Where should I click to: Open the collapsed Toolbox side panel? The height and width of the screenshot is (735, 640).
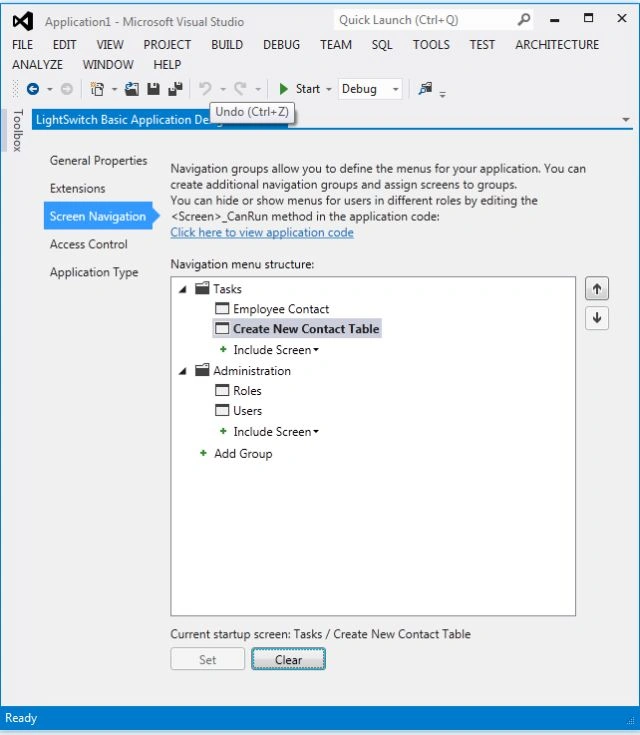[17, 130]
